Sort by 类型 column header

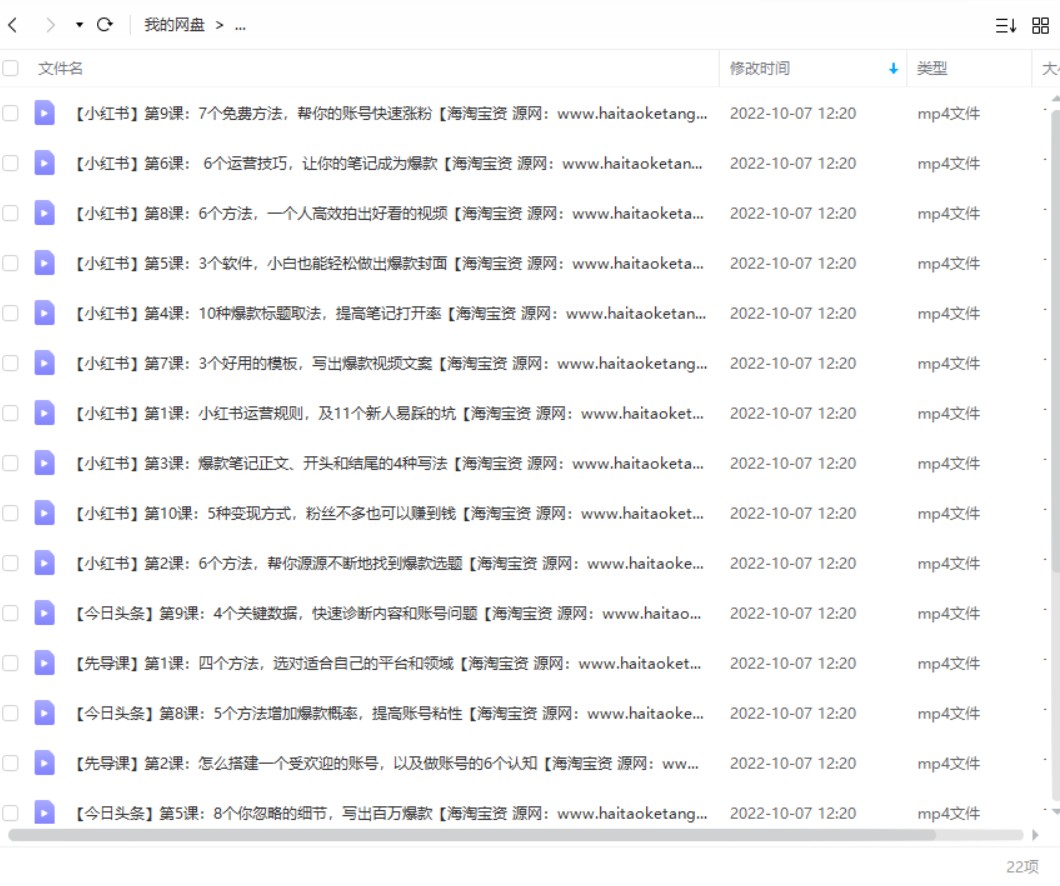tap(932, 68)
